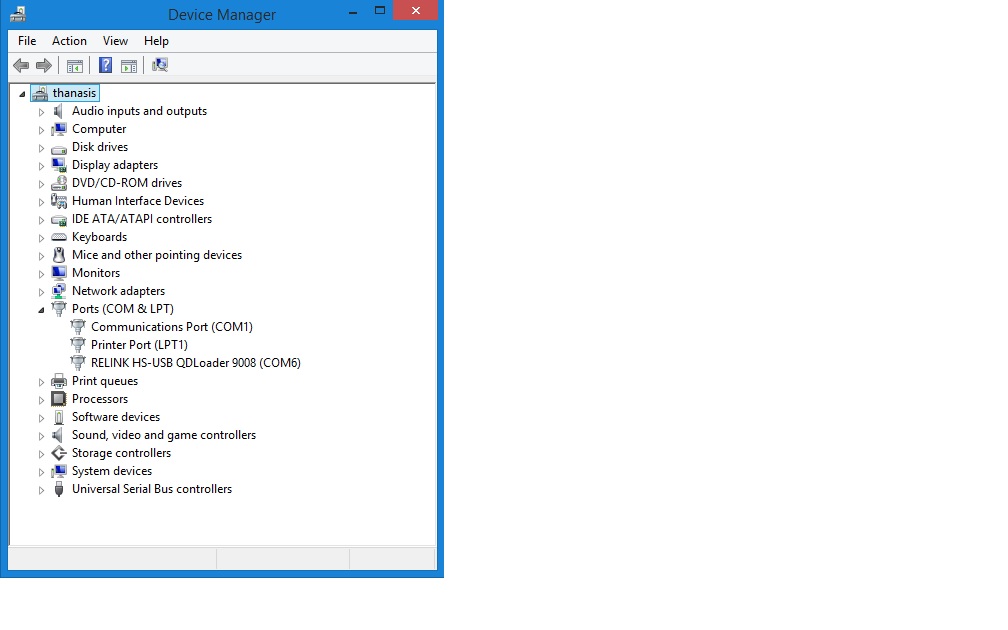
Task: Expand Universal Serial Bus controllers
Action: point(42,490)
